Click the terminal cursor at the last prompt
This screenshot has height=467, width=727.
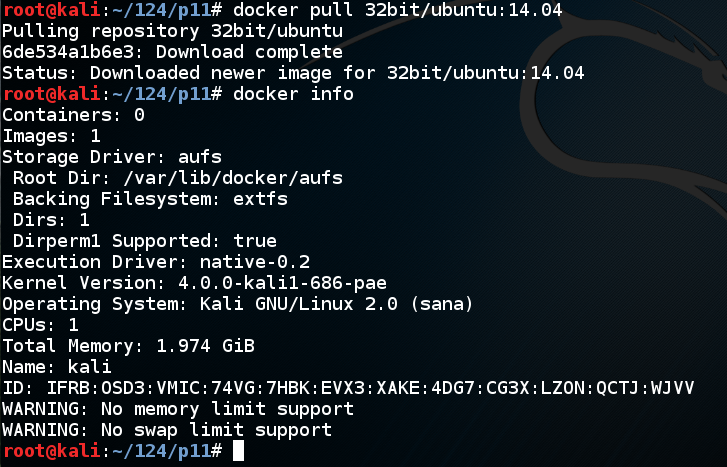point(238,451)
